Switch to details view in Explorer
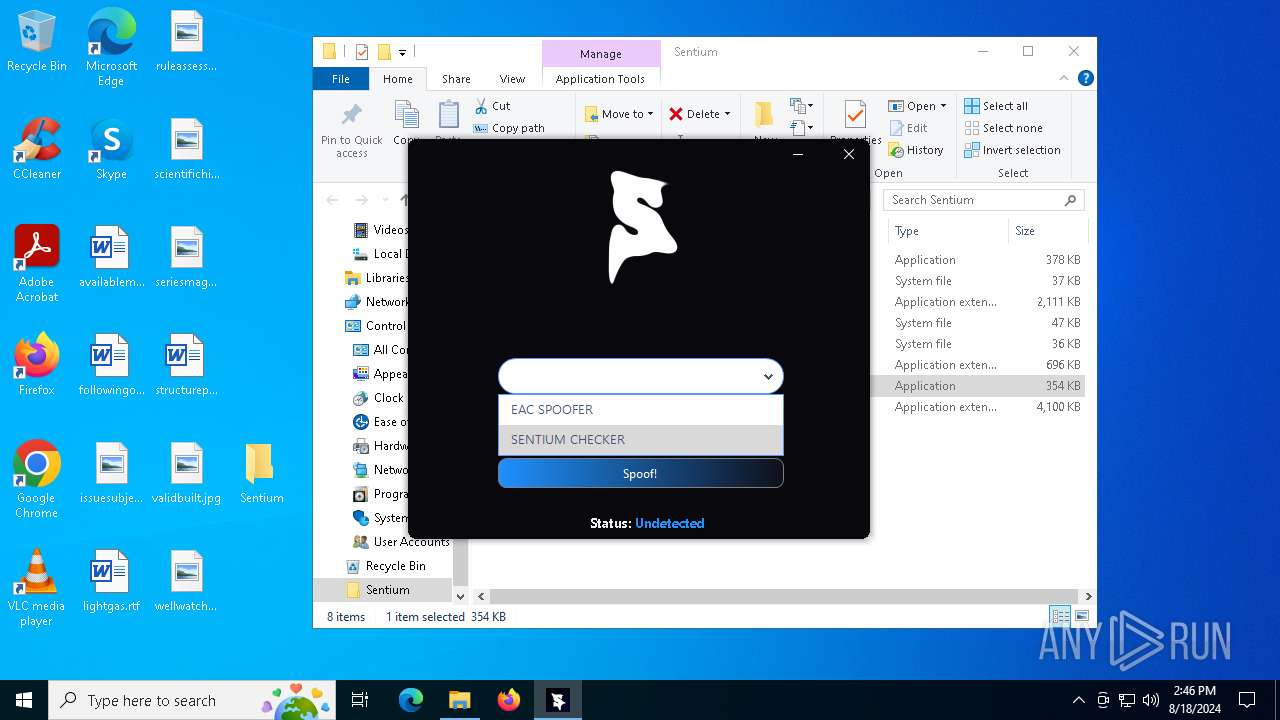The height and width of the screenshot is (720, 1280). pos(1060,617)
